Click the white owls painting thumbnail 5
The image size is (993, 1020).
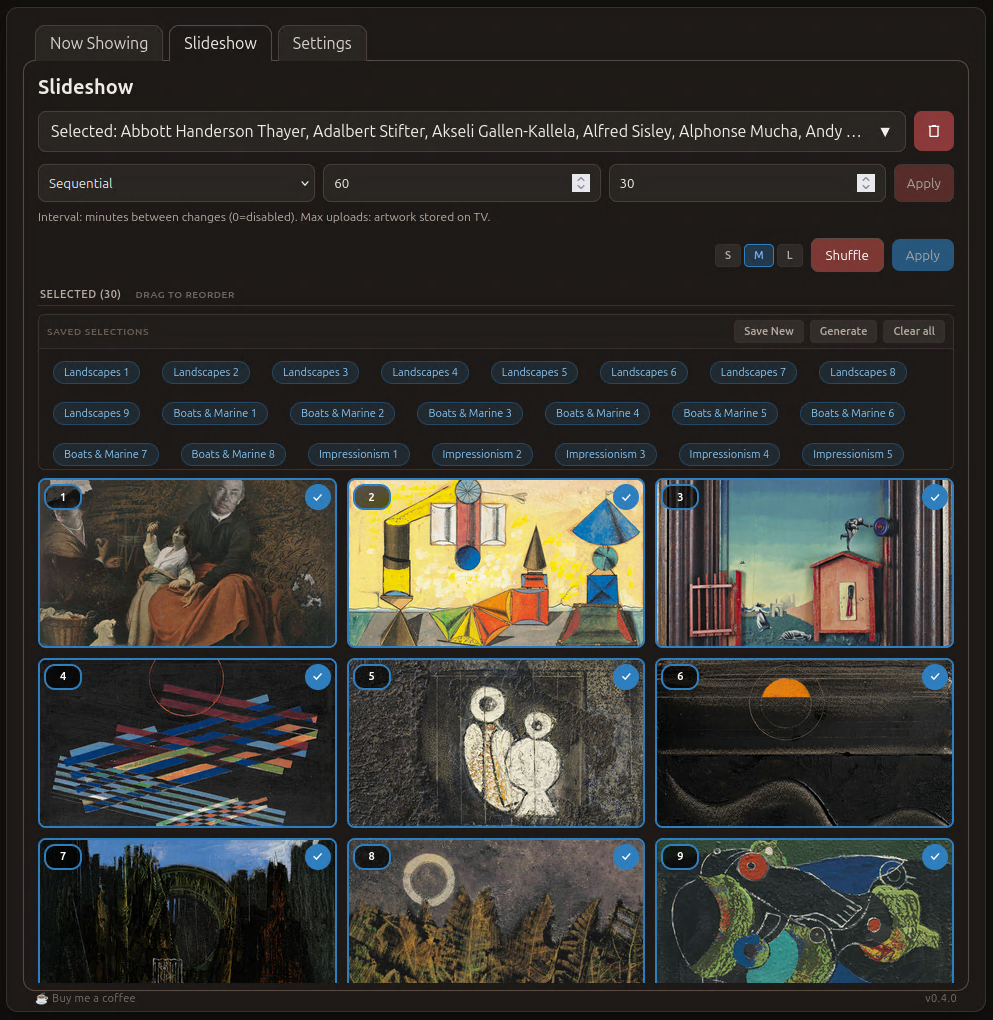496,743
